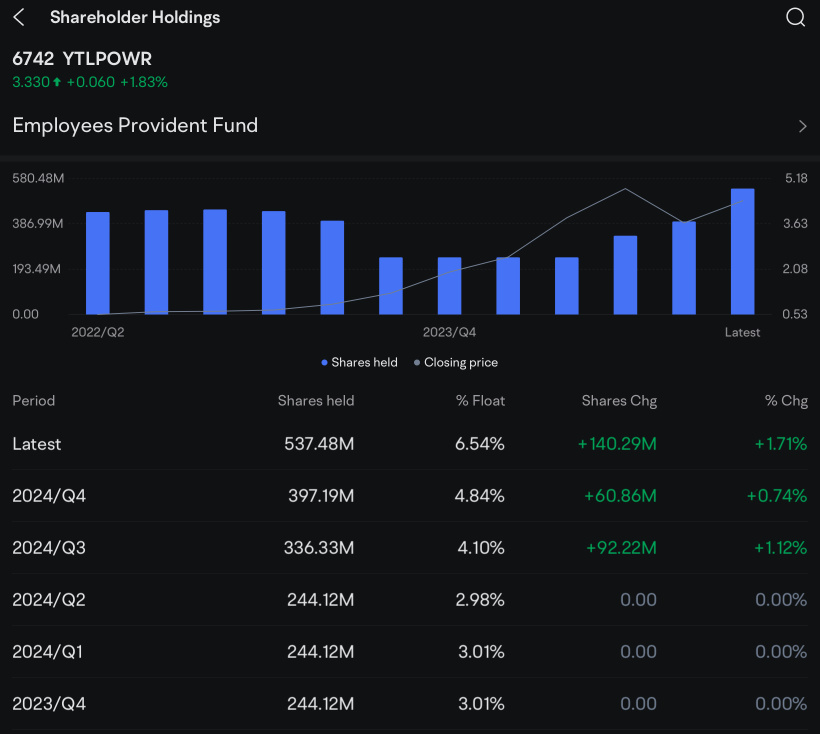The image size is (820, 734).
Task: Click the 4.10% float value
Action: (481, 547)
